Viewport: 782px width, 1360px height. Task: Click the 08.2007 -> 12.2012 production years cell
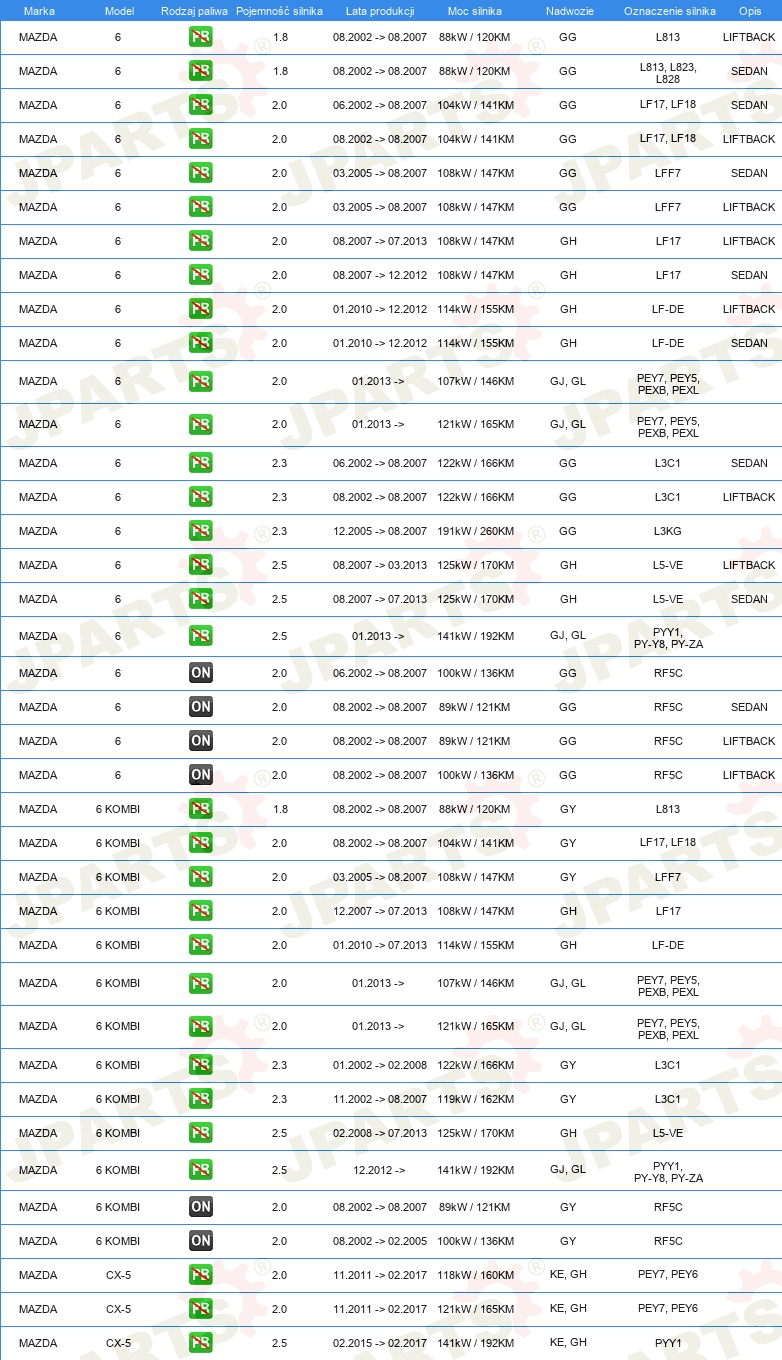pos(380,275)
